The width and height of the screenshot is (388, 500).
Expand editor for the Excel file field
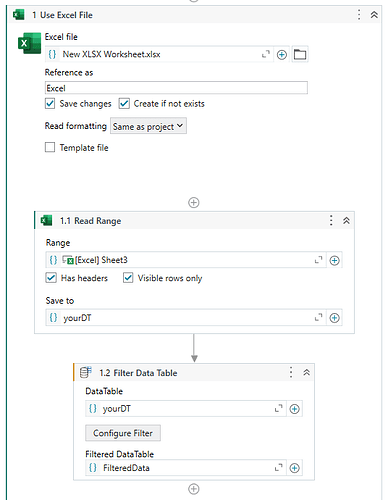pos(266,54)
